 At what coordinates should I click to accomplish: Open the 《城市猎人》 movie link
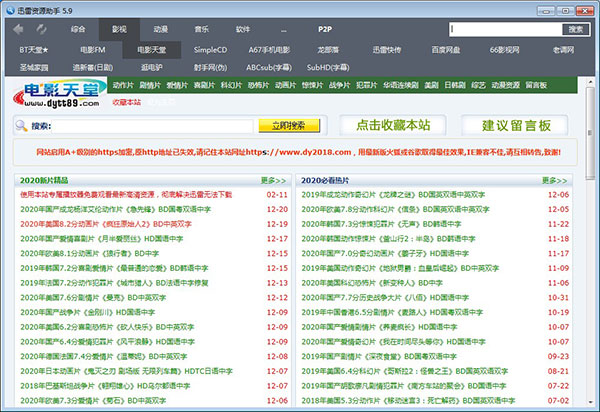(114, 283)
